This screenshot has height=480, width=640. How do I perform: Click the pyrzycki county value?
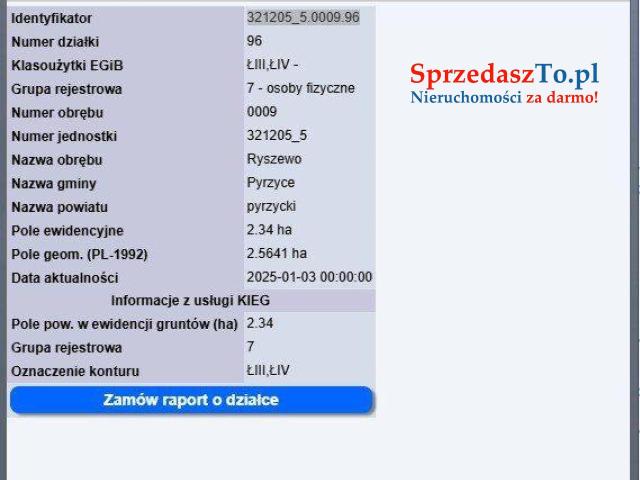tap(271, 206)
